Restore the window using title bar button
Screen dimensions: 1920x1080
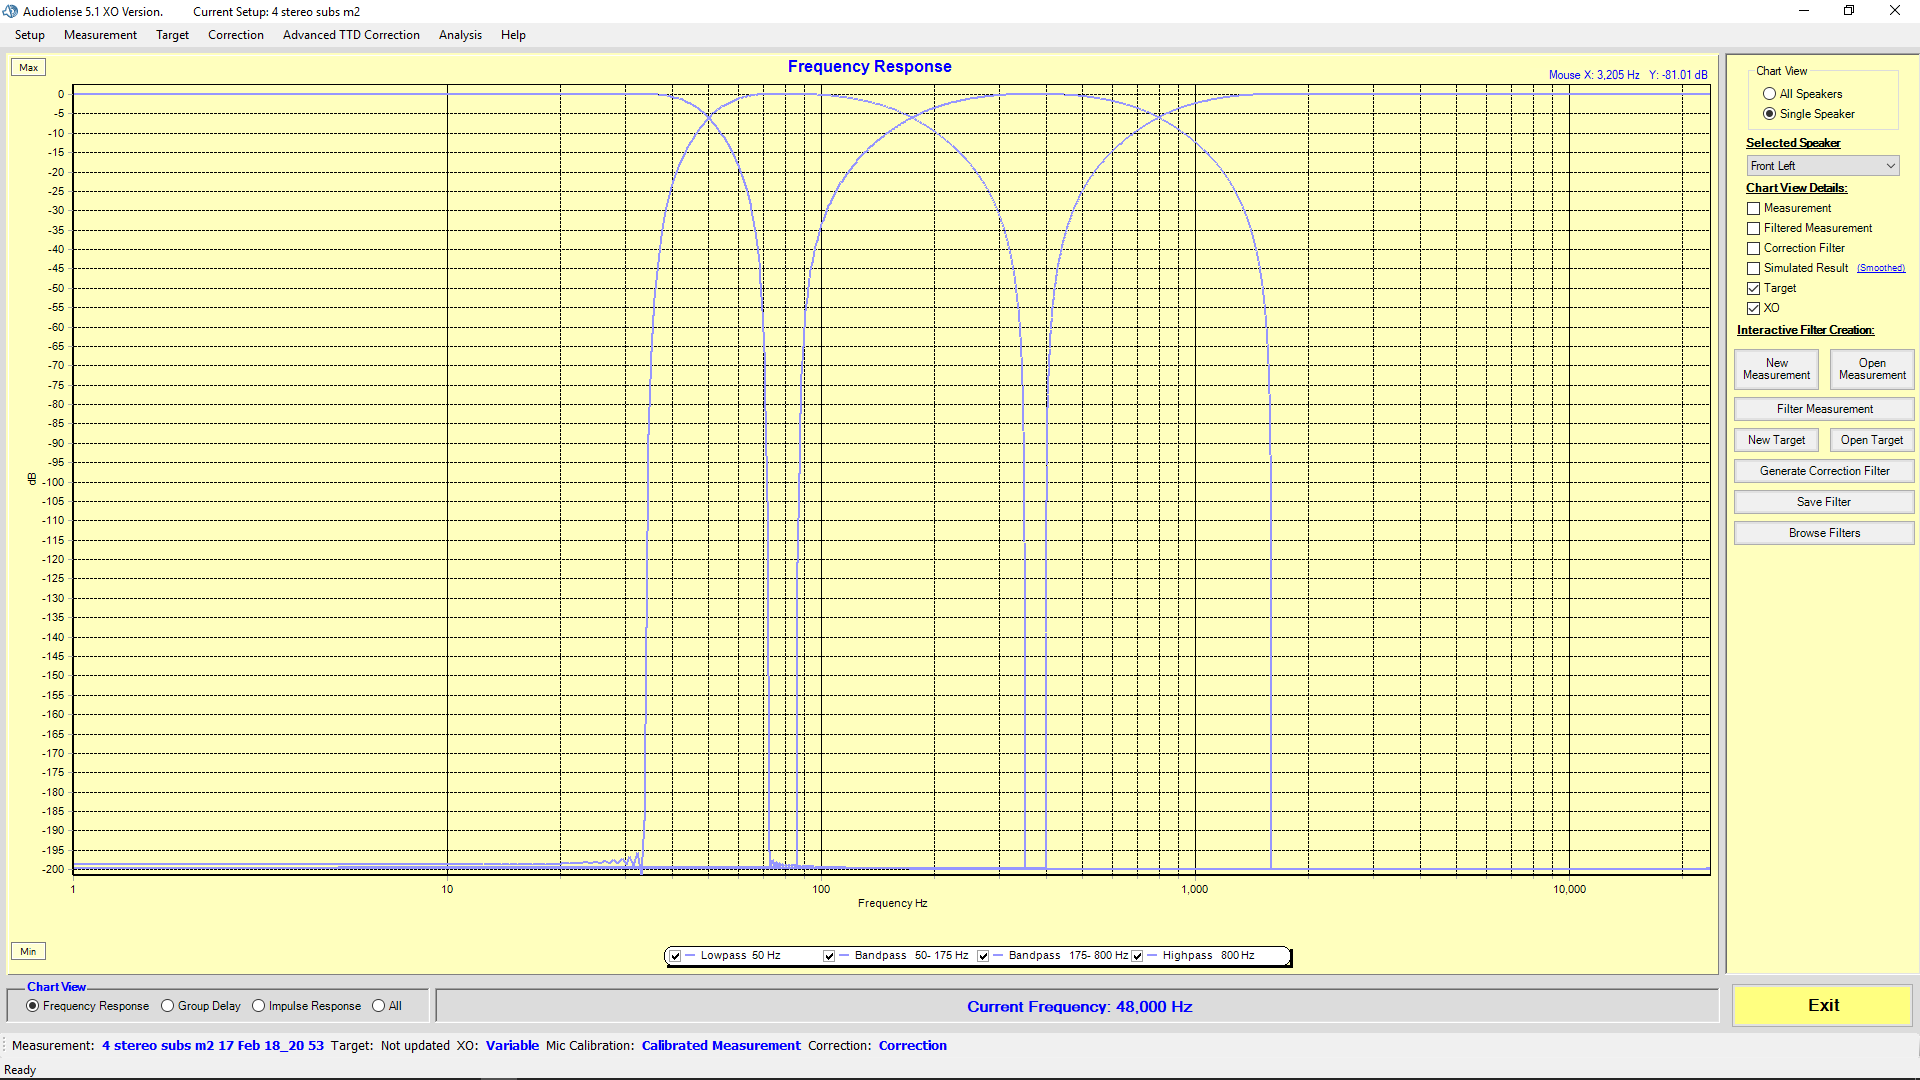pyautogui.click(x=1849, y=11)
